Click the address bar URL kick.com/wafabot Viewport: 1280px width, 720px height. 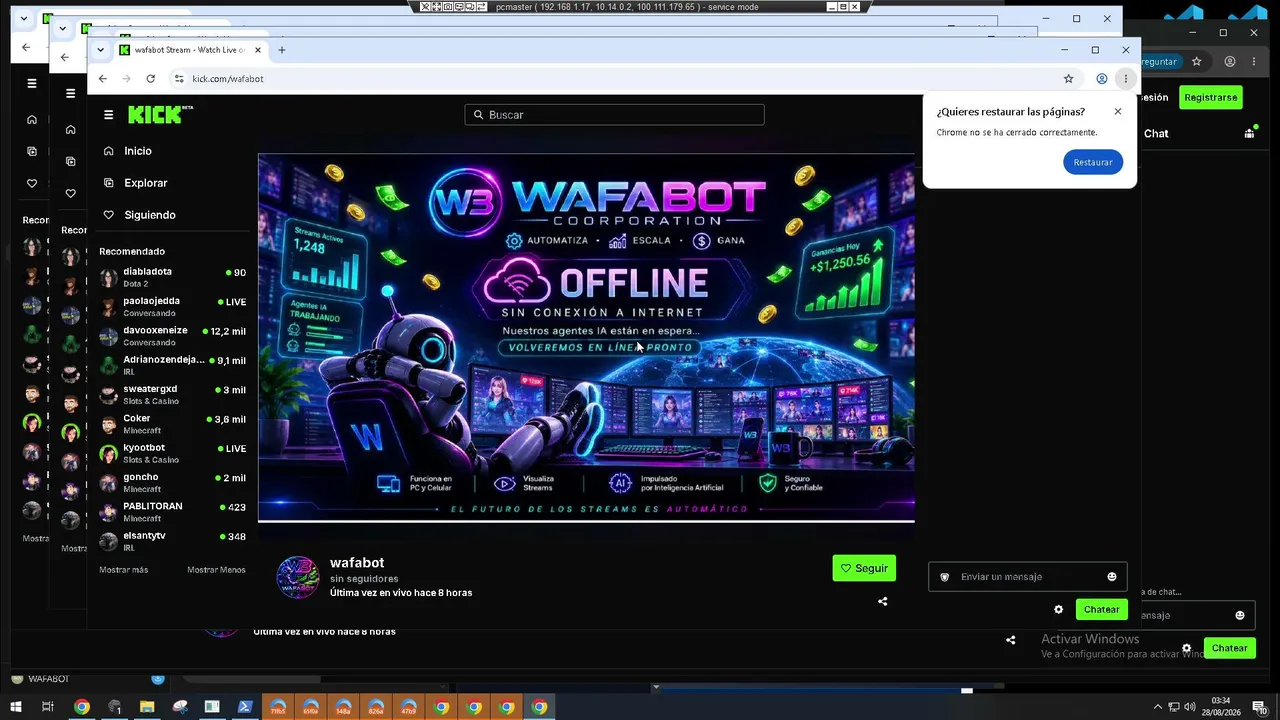pyautogui.click(x=228, y=78)
